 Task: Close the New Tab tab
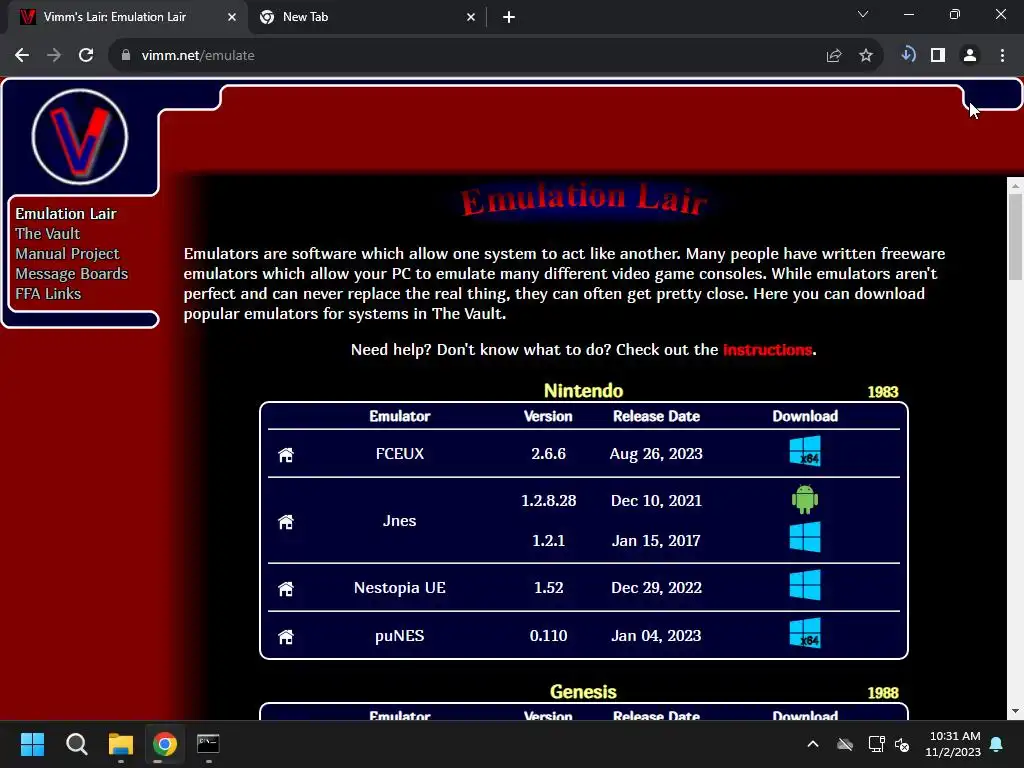click(471, 18)
